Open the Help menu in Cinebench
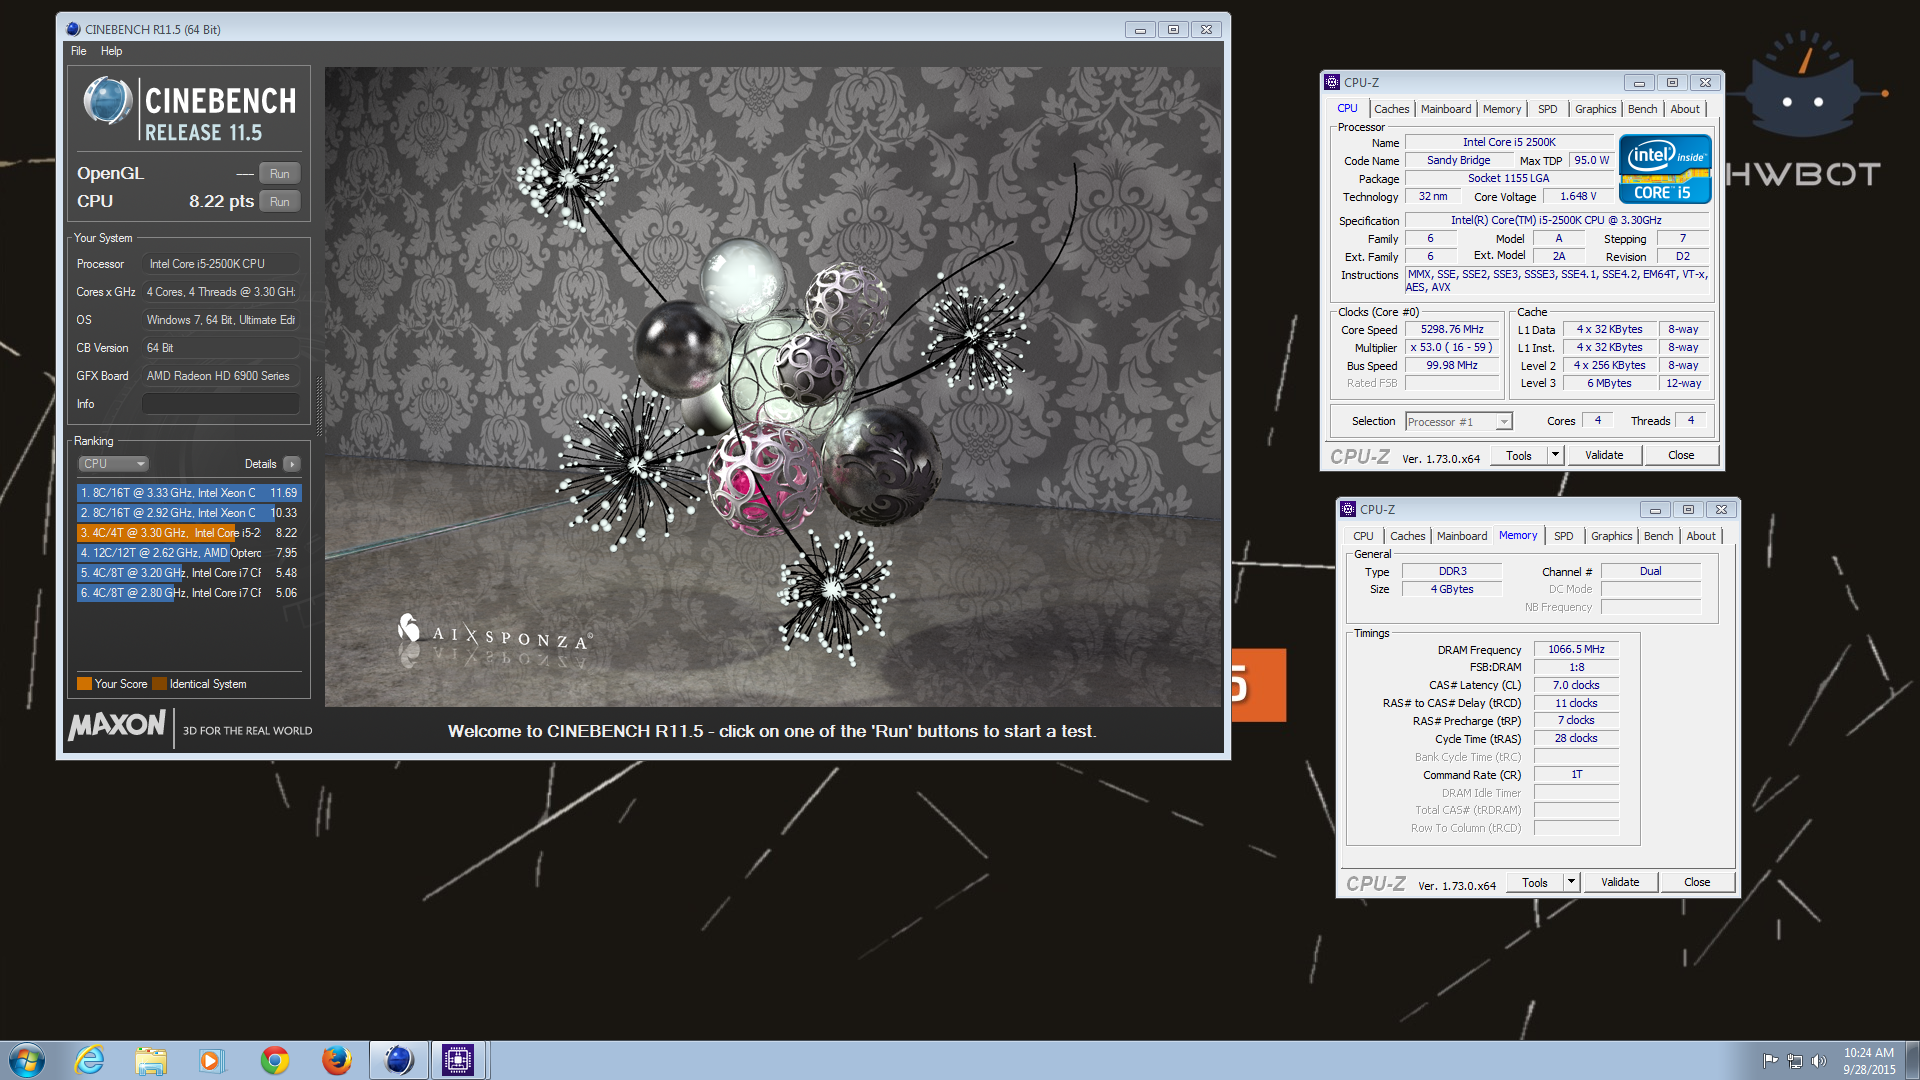 [112, 51]
